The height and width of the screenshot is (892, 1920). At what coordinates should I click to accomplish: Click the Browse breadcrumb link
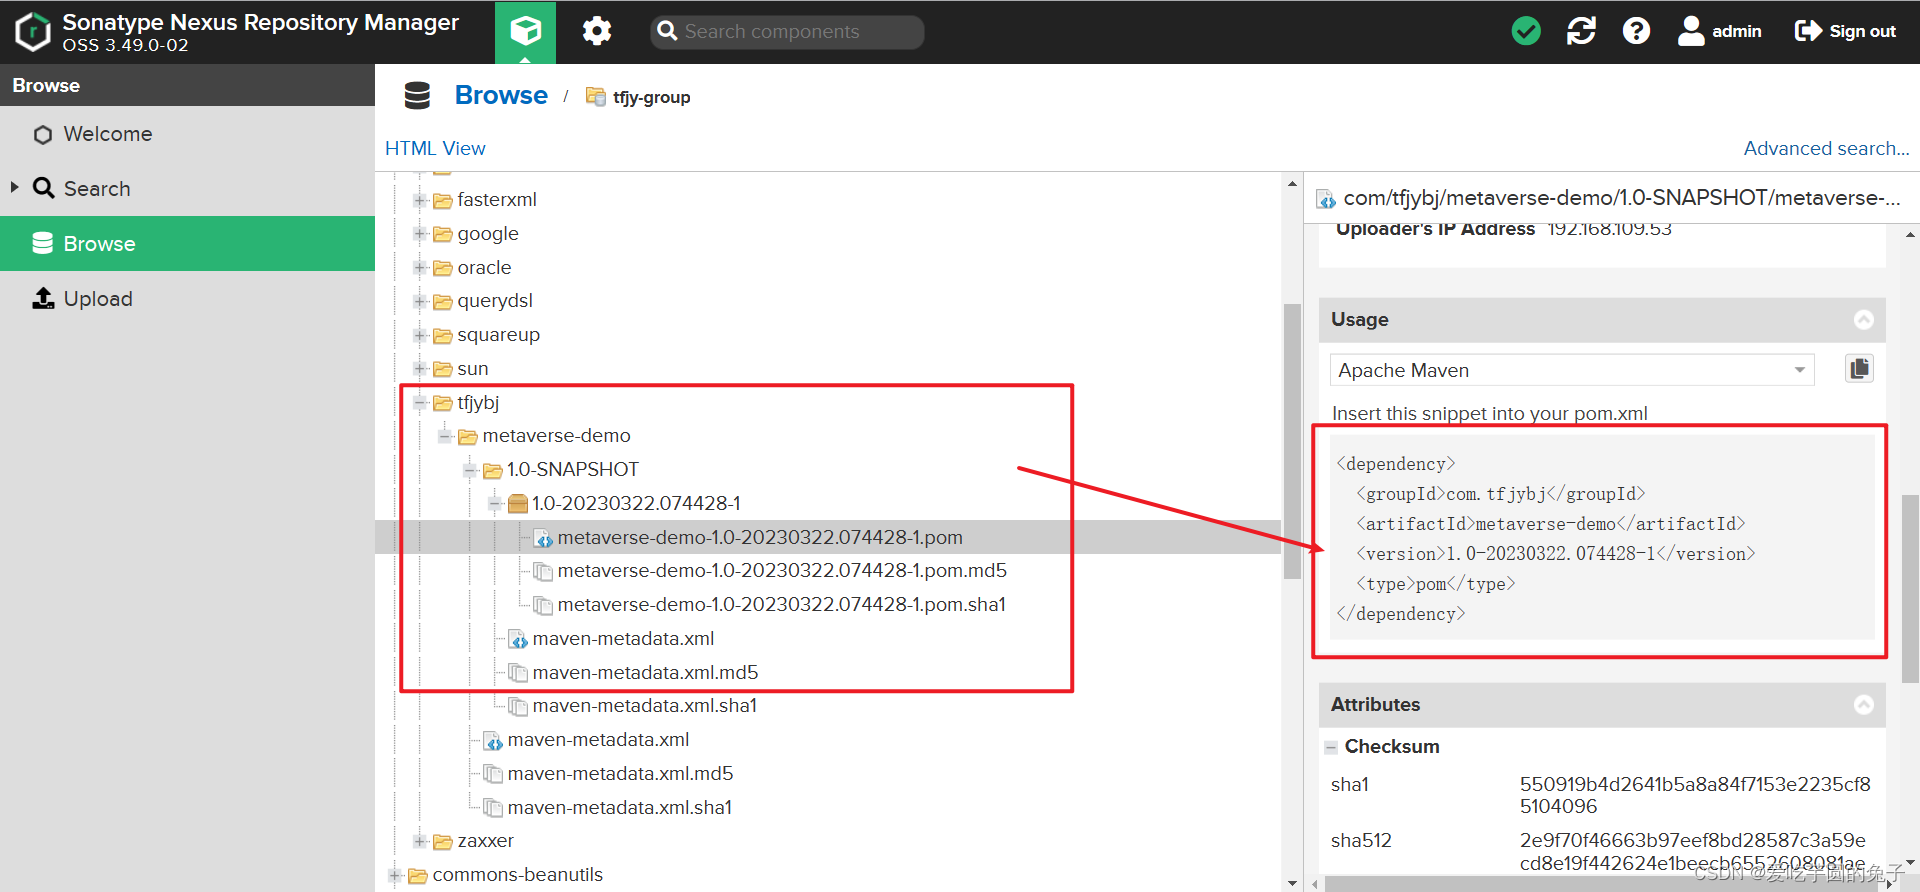[x=501, y=95]
